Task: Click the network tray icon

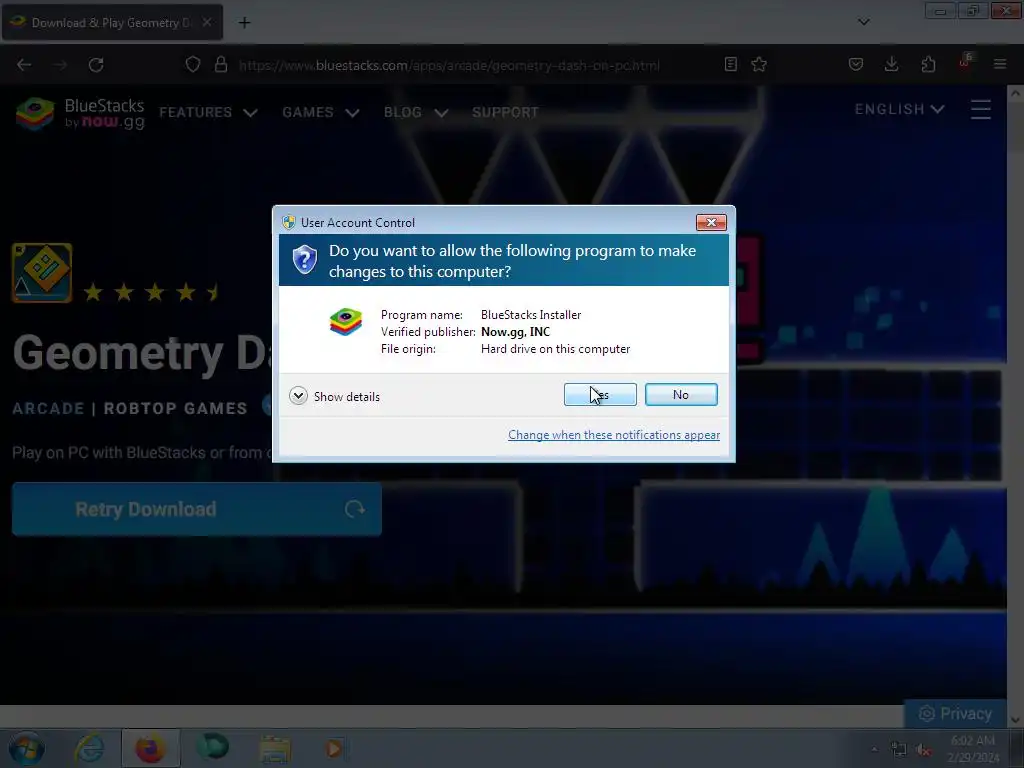Action: pyautogui.click(x=899, y=749)
